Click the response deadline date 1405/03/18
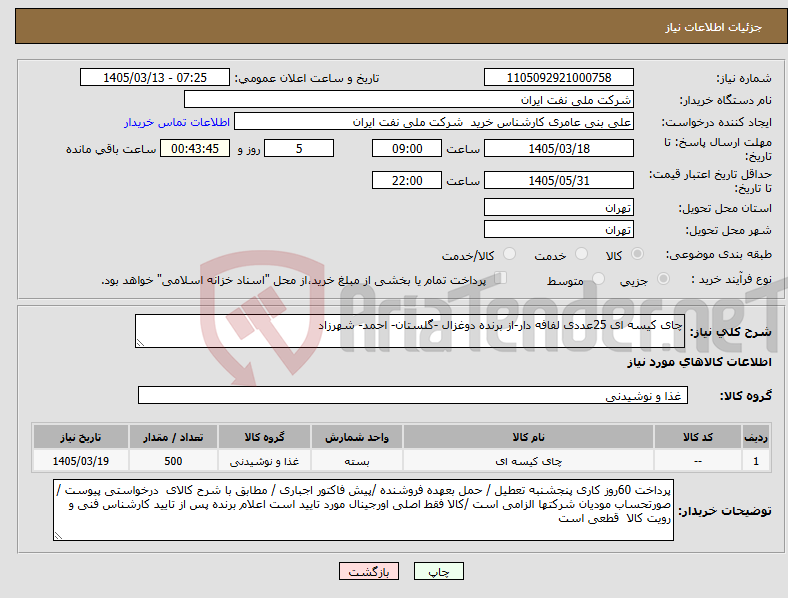The width and height of the screenshot is (788, 598). (x=558, y=148)
